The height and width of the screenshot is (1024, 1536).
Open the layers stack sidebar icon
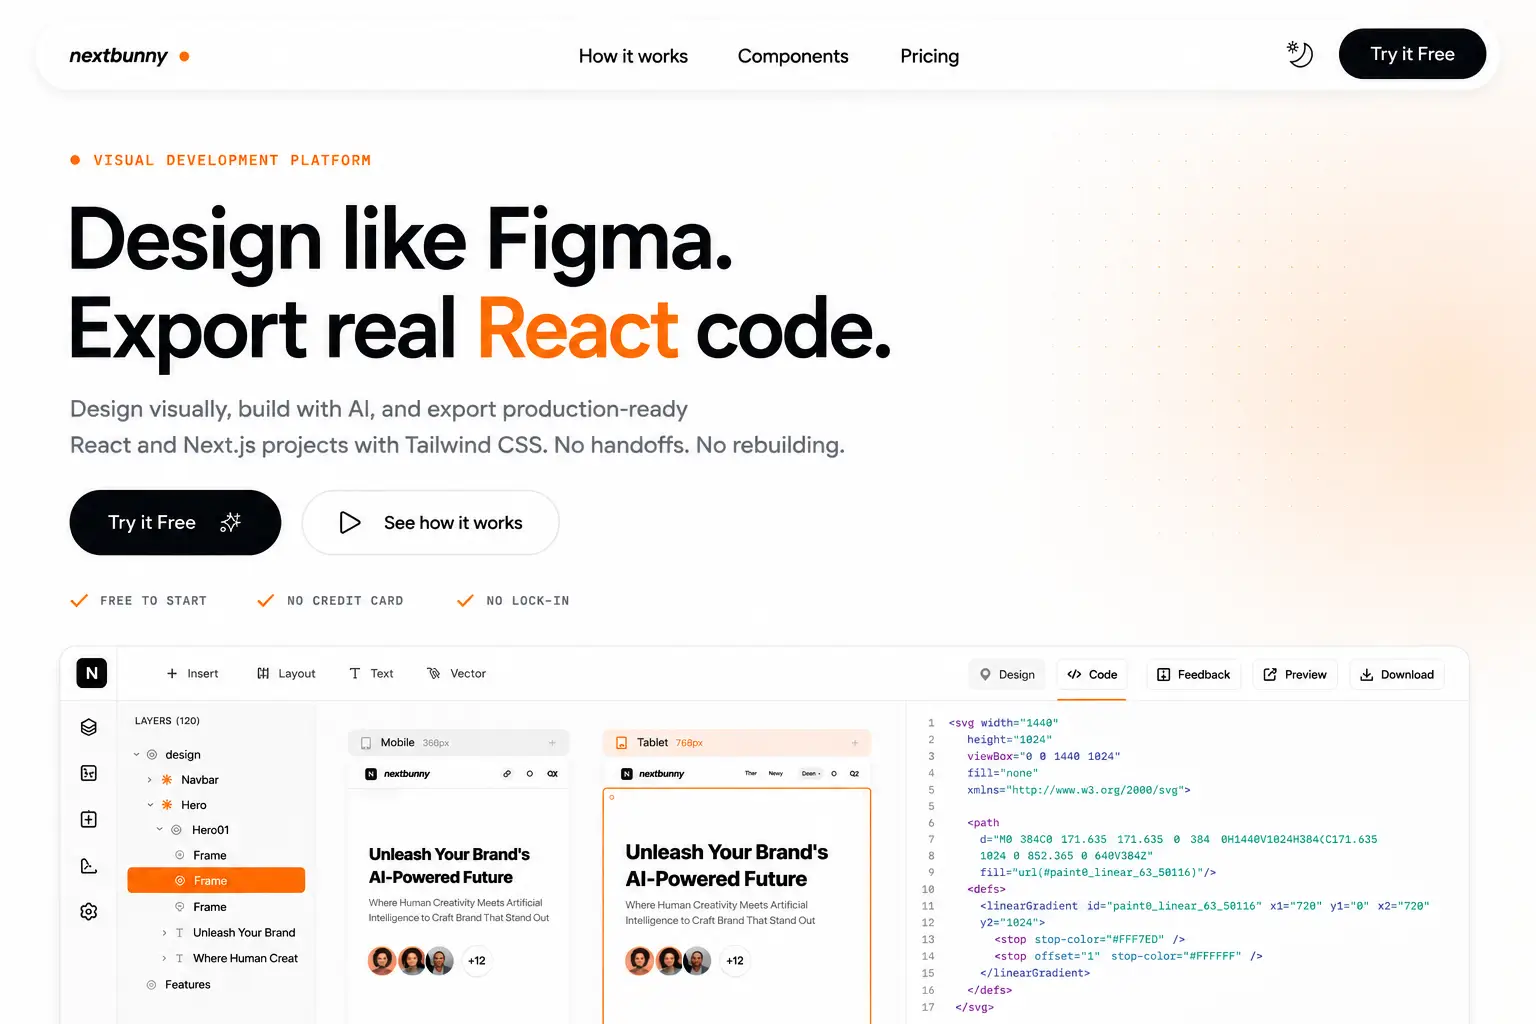(x=89, y=727)
